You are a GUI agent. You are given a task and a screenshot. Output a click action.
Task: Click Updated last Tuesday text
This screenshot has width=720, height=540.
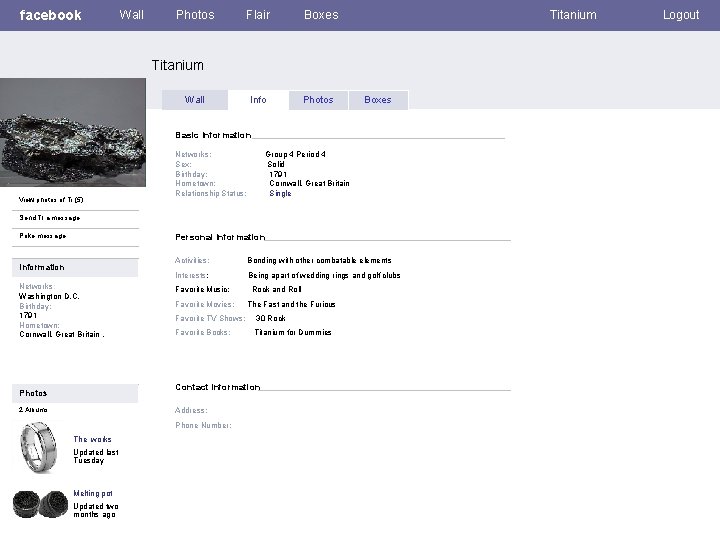[96, 456]
